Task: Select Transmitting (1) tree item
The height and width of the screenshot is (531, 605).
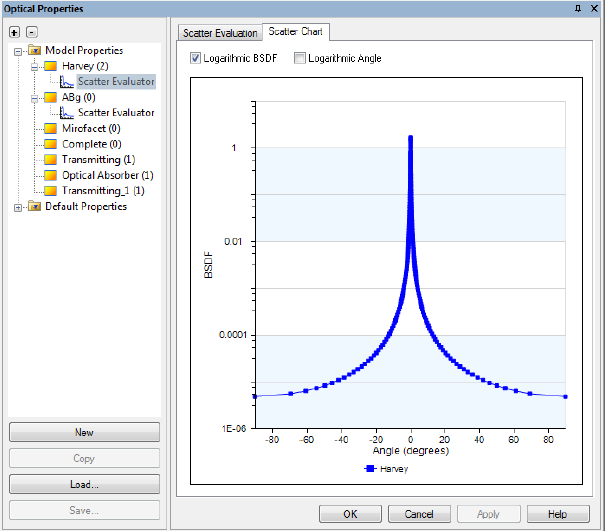Action: click(99, 159)
